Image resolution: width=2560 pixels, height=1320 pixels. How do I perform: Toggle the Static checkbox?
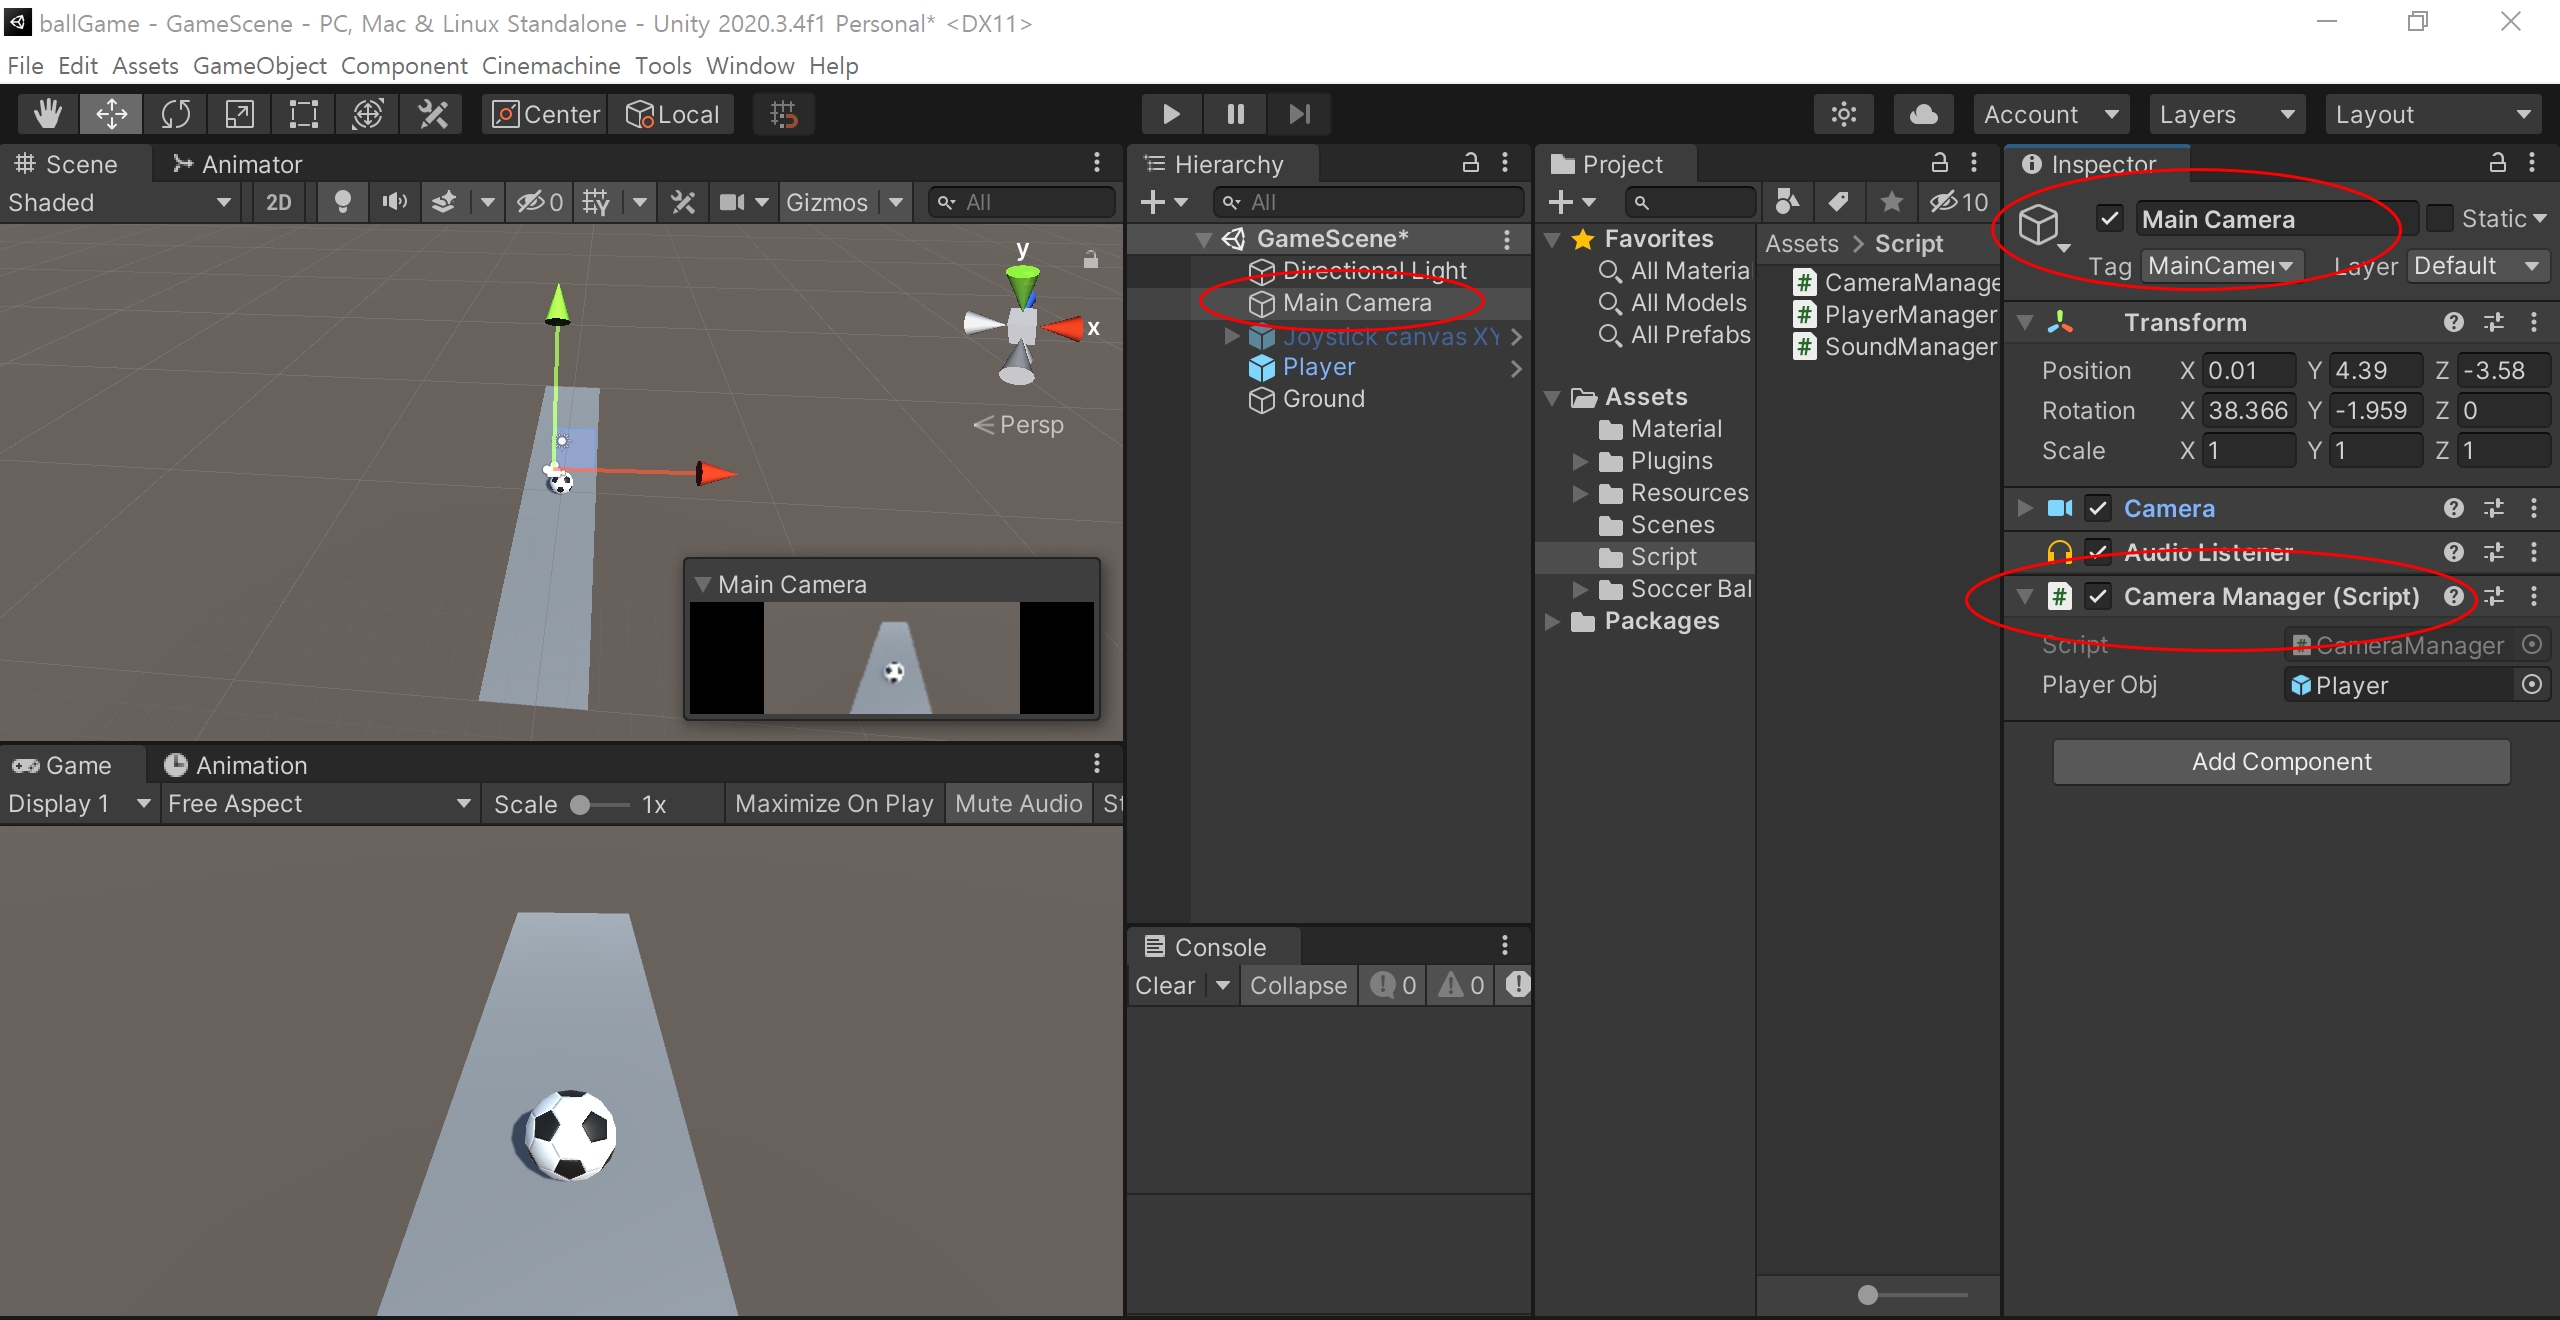click(x=2440, y=218)
